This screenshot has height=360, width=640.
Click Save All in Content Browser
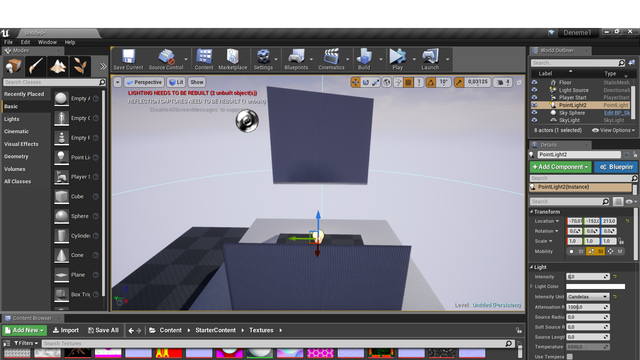(x=103, y=330)
